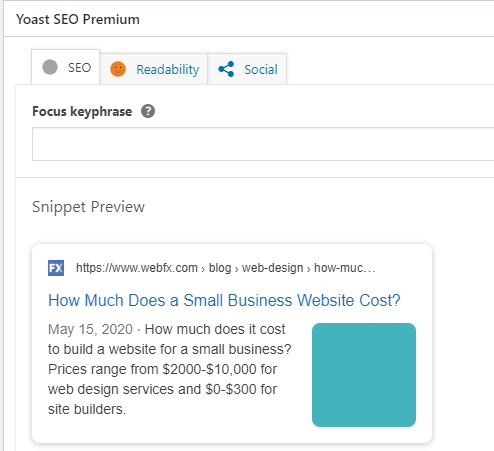Select the Social tab
494x451 pixels.
point(247,69)
